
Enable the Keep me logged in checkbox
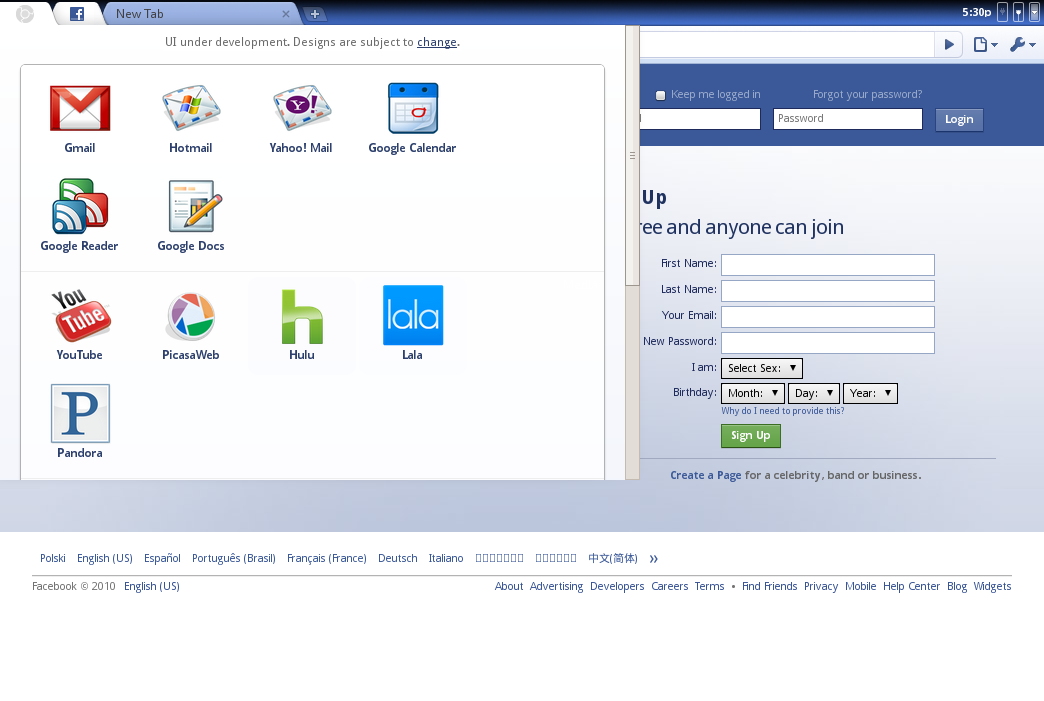[x=661, y=95]
